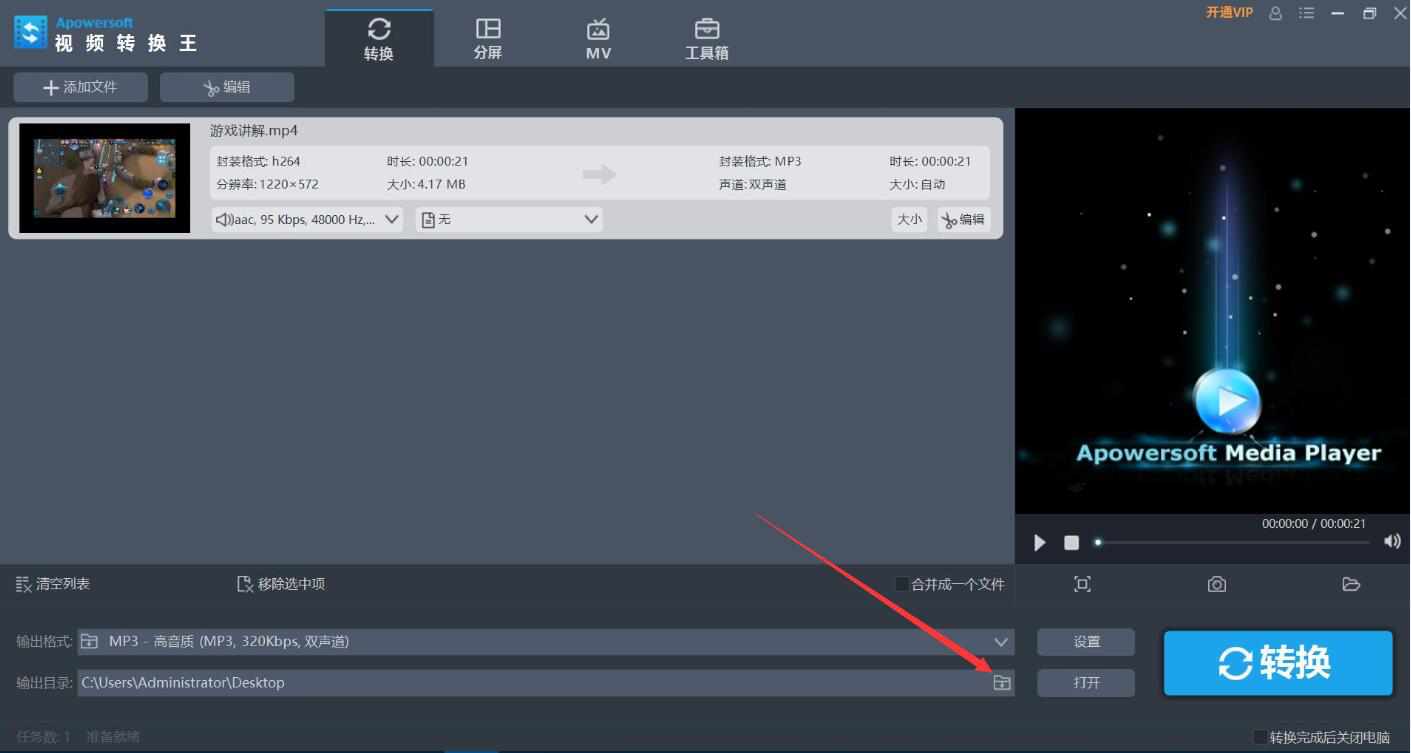Image resolution: width=1411 pixels, height=753 pixels.
Task: Open the list menu icon in title bar
Action: pos(1306,13)
